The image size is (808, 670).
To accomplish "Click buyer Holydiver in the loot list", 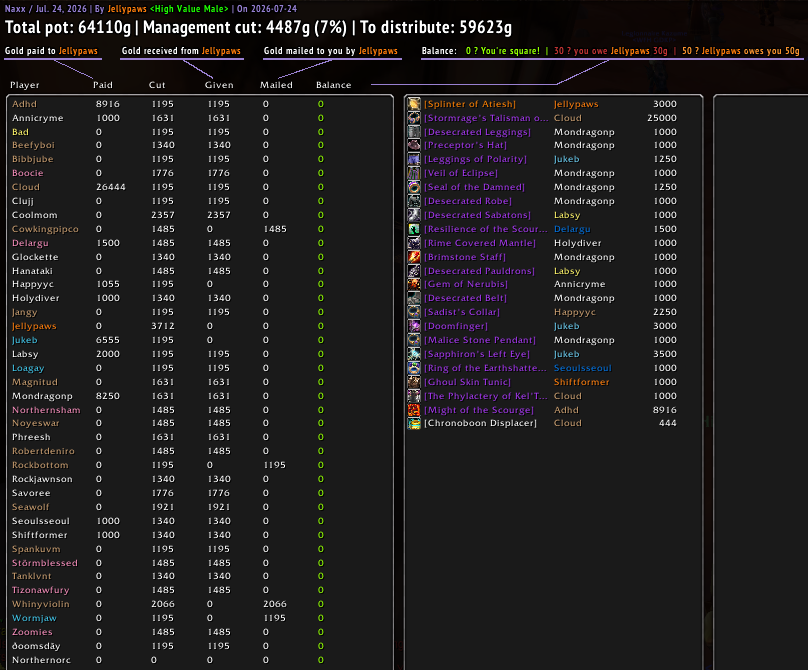I will click(x=577, y=243).
